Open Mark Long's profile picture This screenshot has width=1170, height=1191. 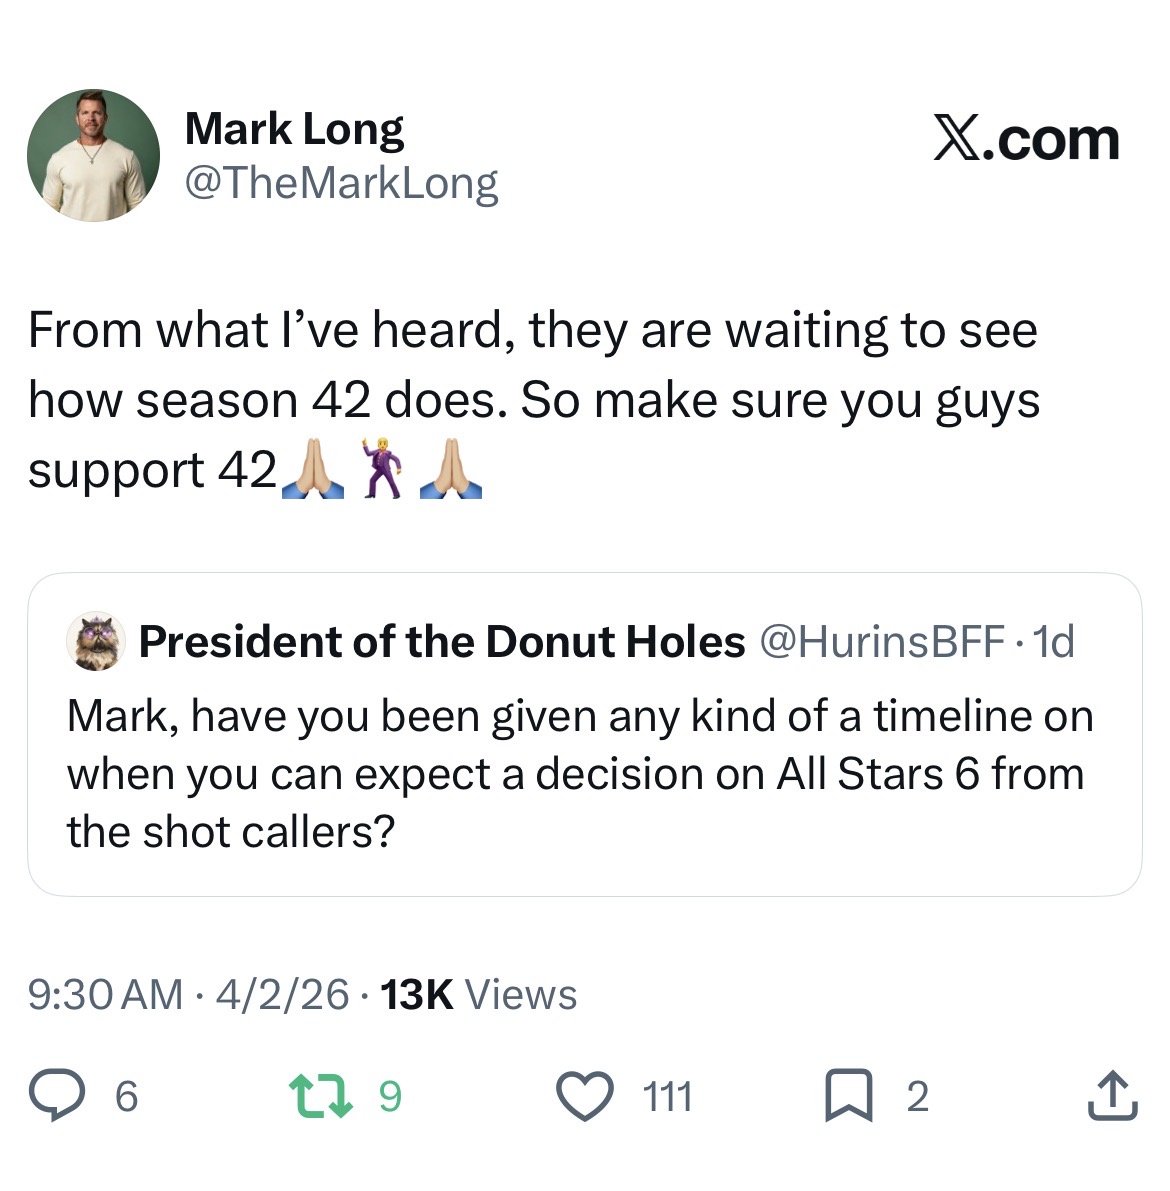93,155
